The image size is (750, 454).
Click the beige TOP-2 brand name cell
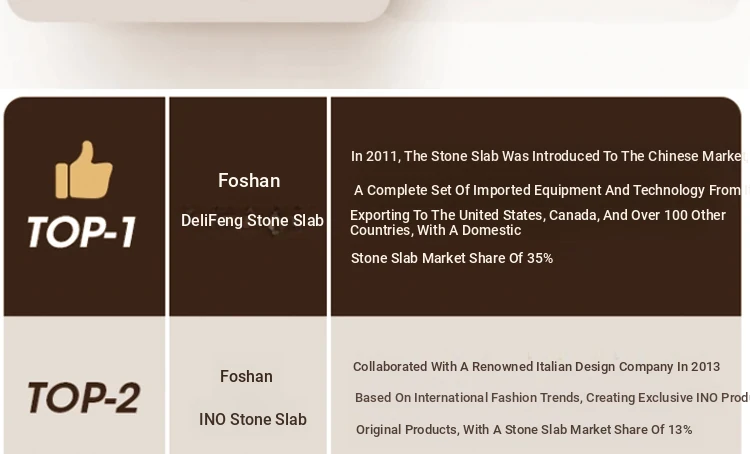coord(248,385)
